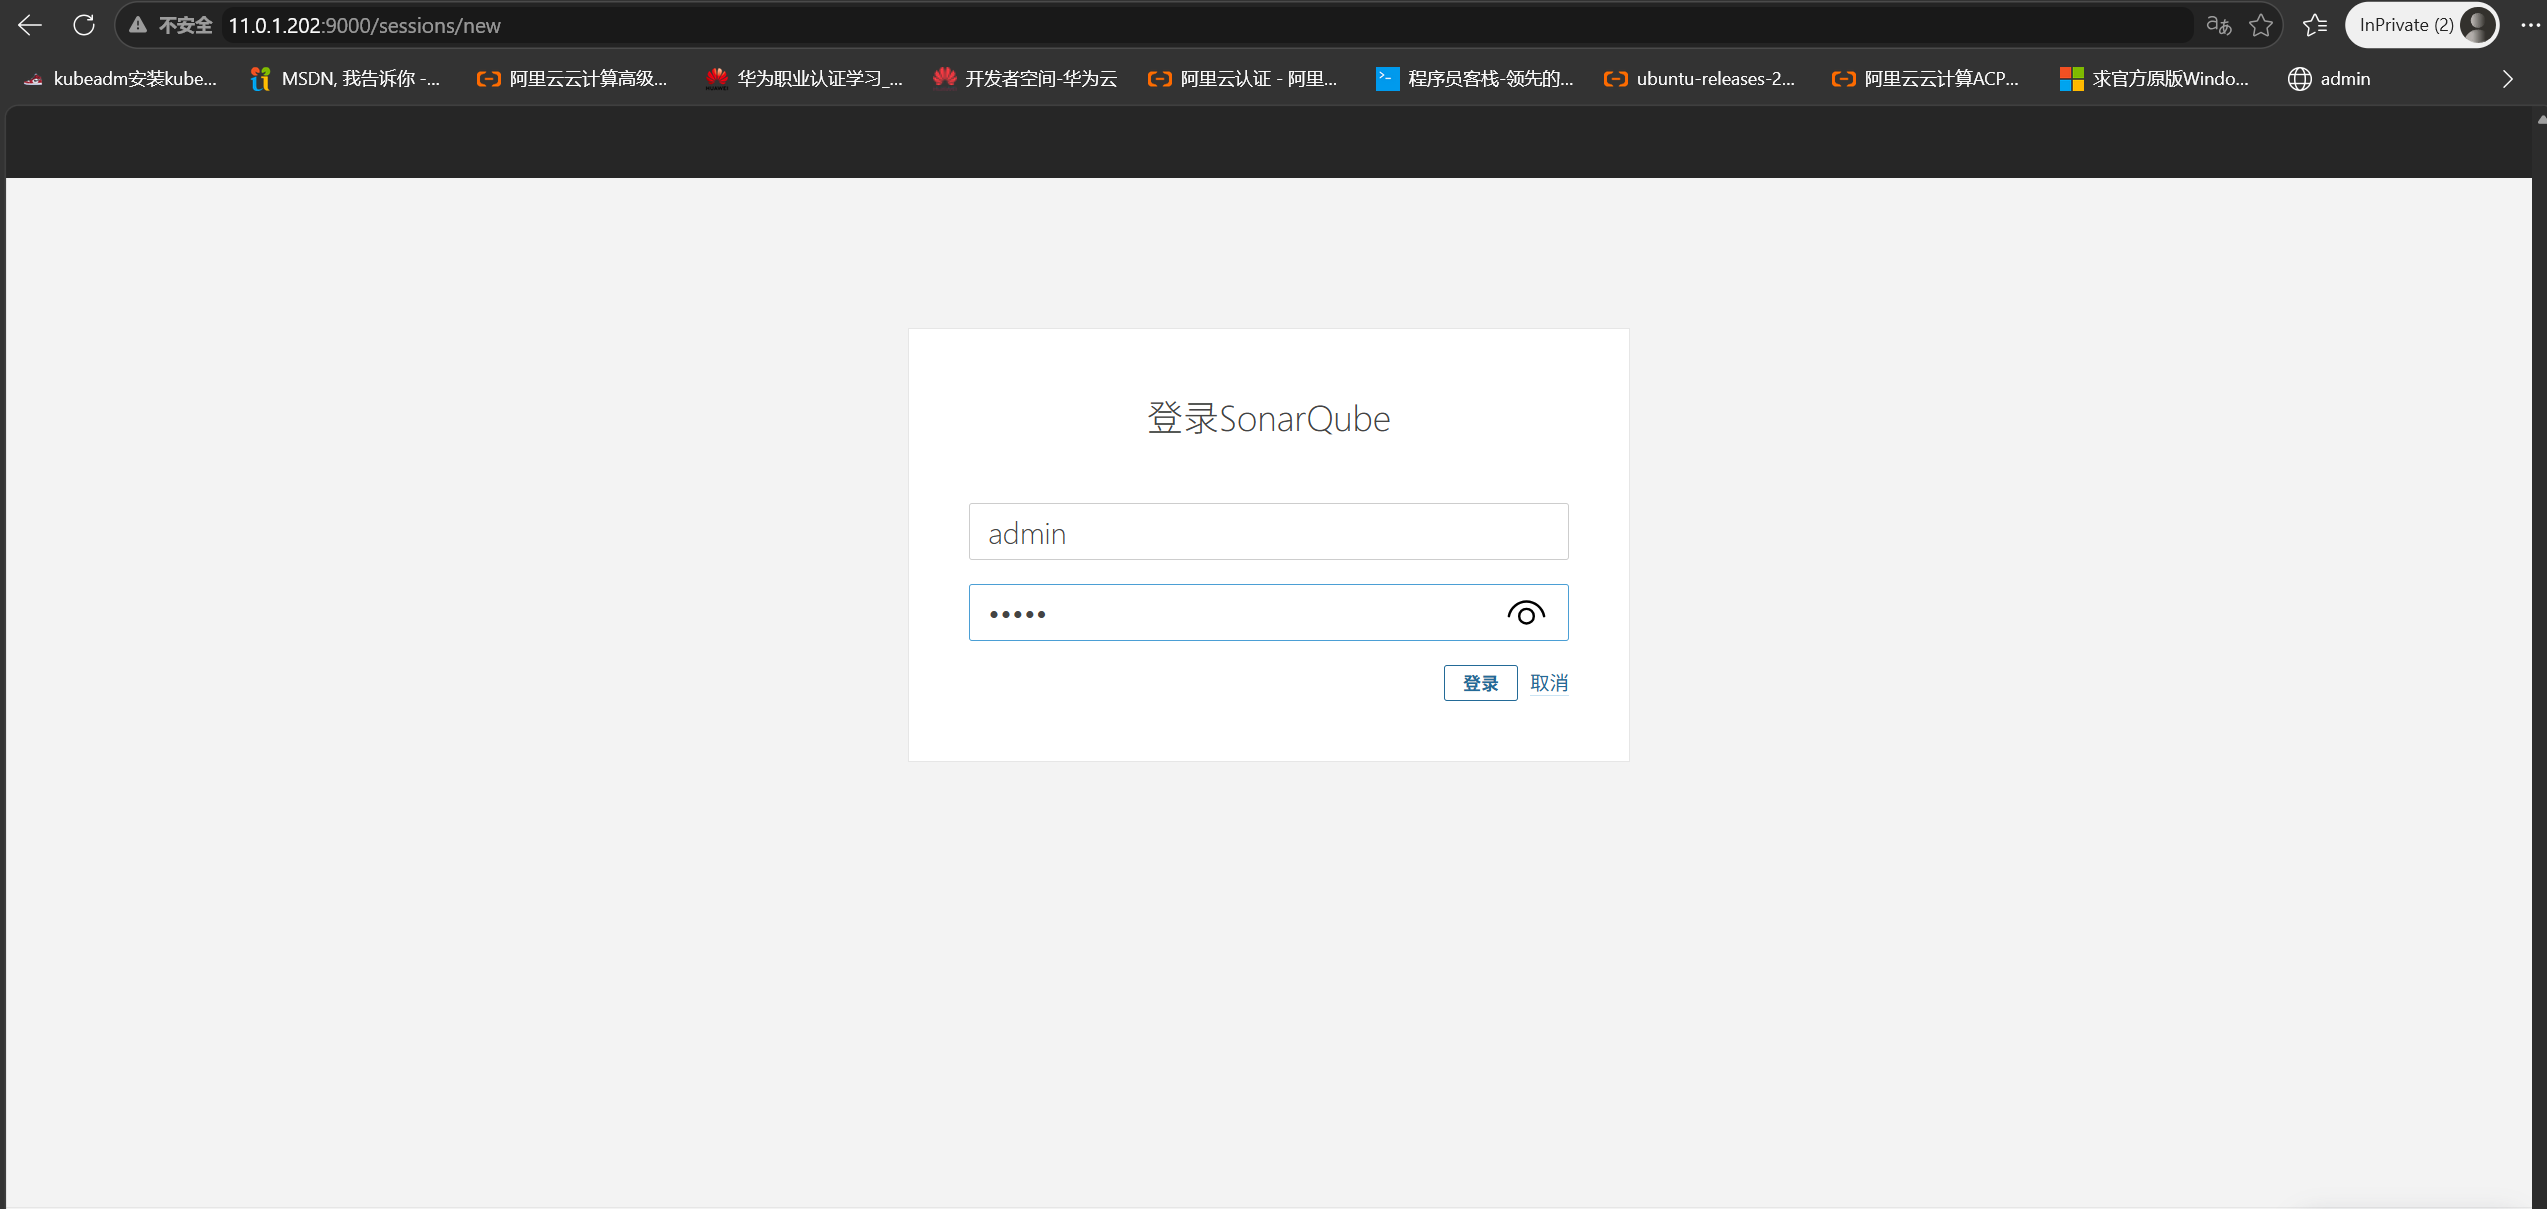Open the admin bookmark with globe icon
Viewport: 2547px width, 1209px height.
[x=2329, y=79]
